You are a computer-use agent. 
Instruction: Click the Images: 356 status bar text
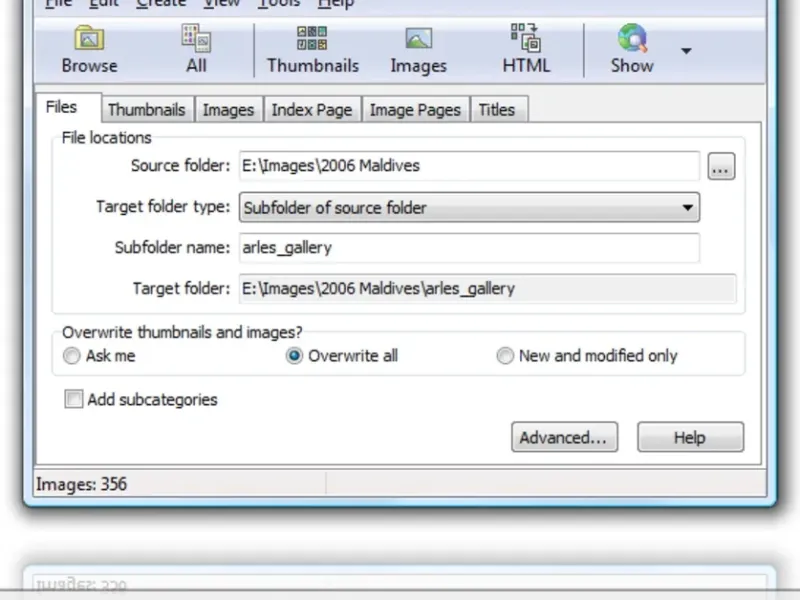pyautogui.click(x=81, y=484)
